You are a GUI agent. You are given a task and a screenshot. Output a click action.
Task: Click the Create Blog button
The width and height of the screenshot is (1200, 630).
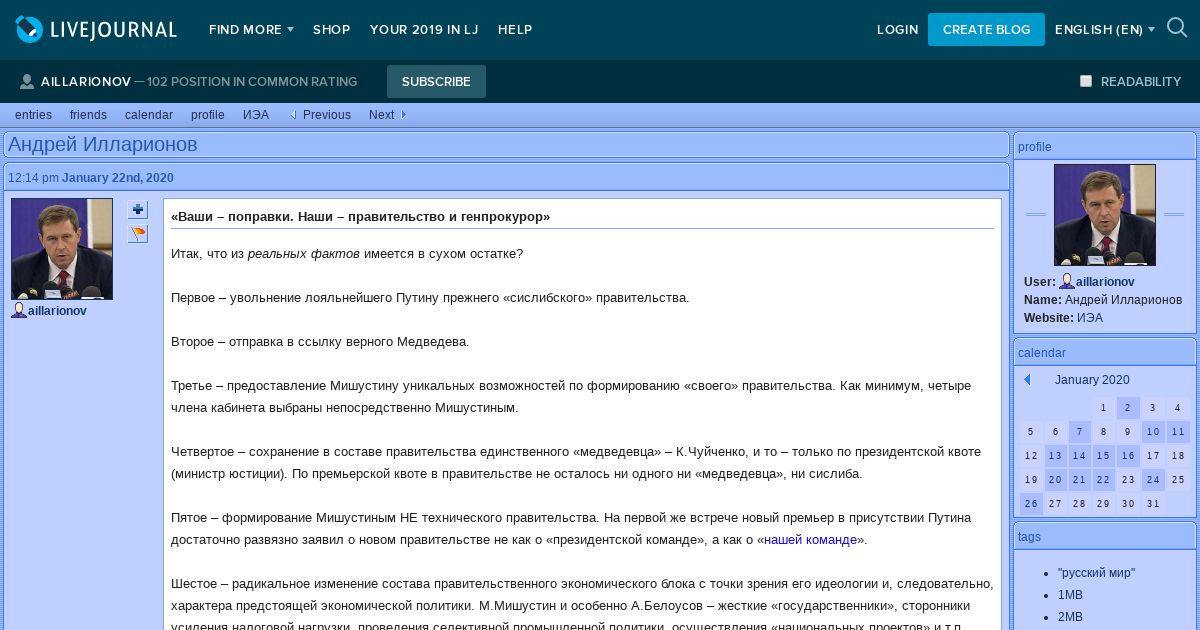point(986,30)
